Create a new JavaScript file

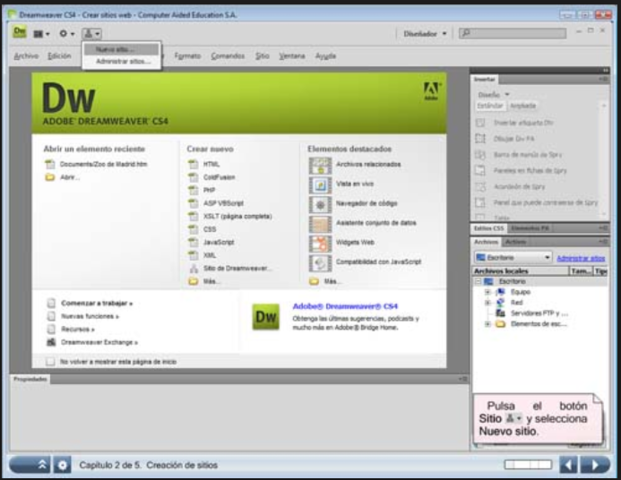(x=219, y=242)
